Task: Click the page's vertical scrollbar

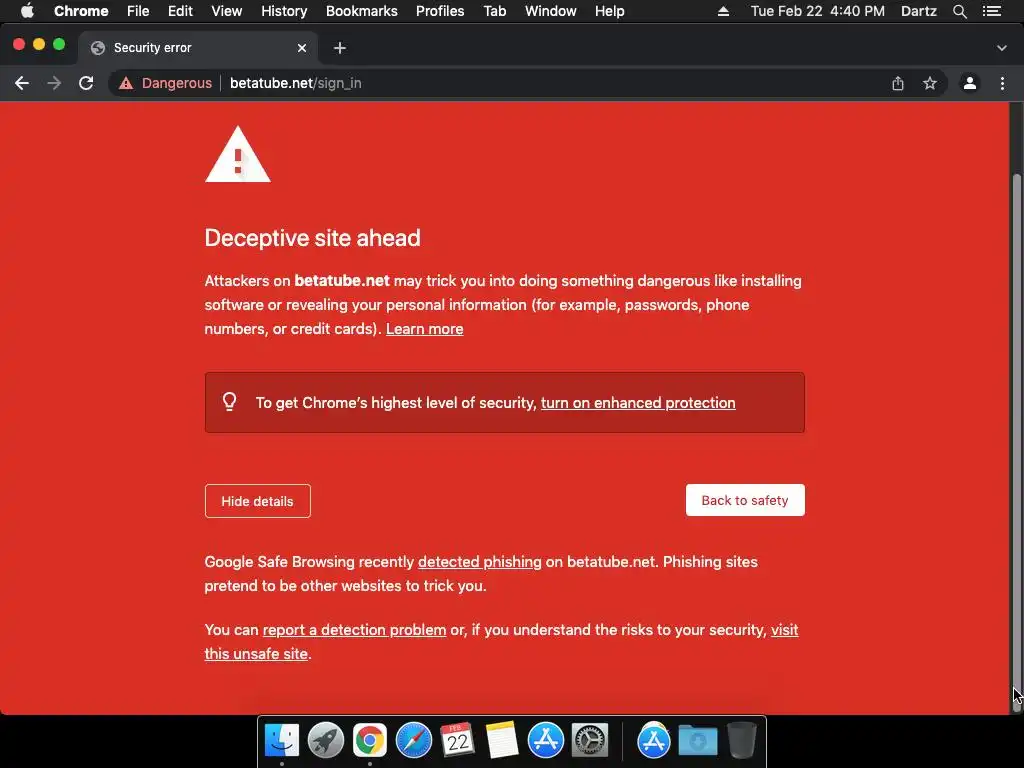Action: tap(1016, 444)
